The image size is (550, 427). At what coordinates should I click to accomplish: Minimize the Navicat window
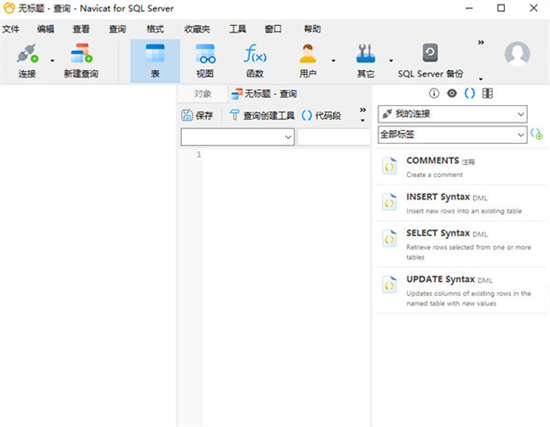(469, 8)
